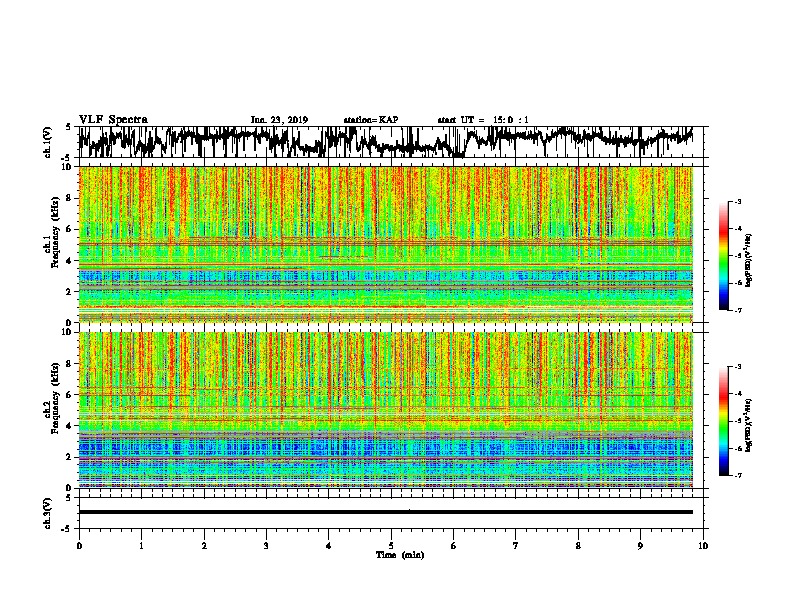The width and height of the screenshot is (792, 612).
Task: Click the ch.1 color bar log(PSD) label
Action: (749, 260)
